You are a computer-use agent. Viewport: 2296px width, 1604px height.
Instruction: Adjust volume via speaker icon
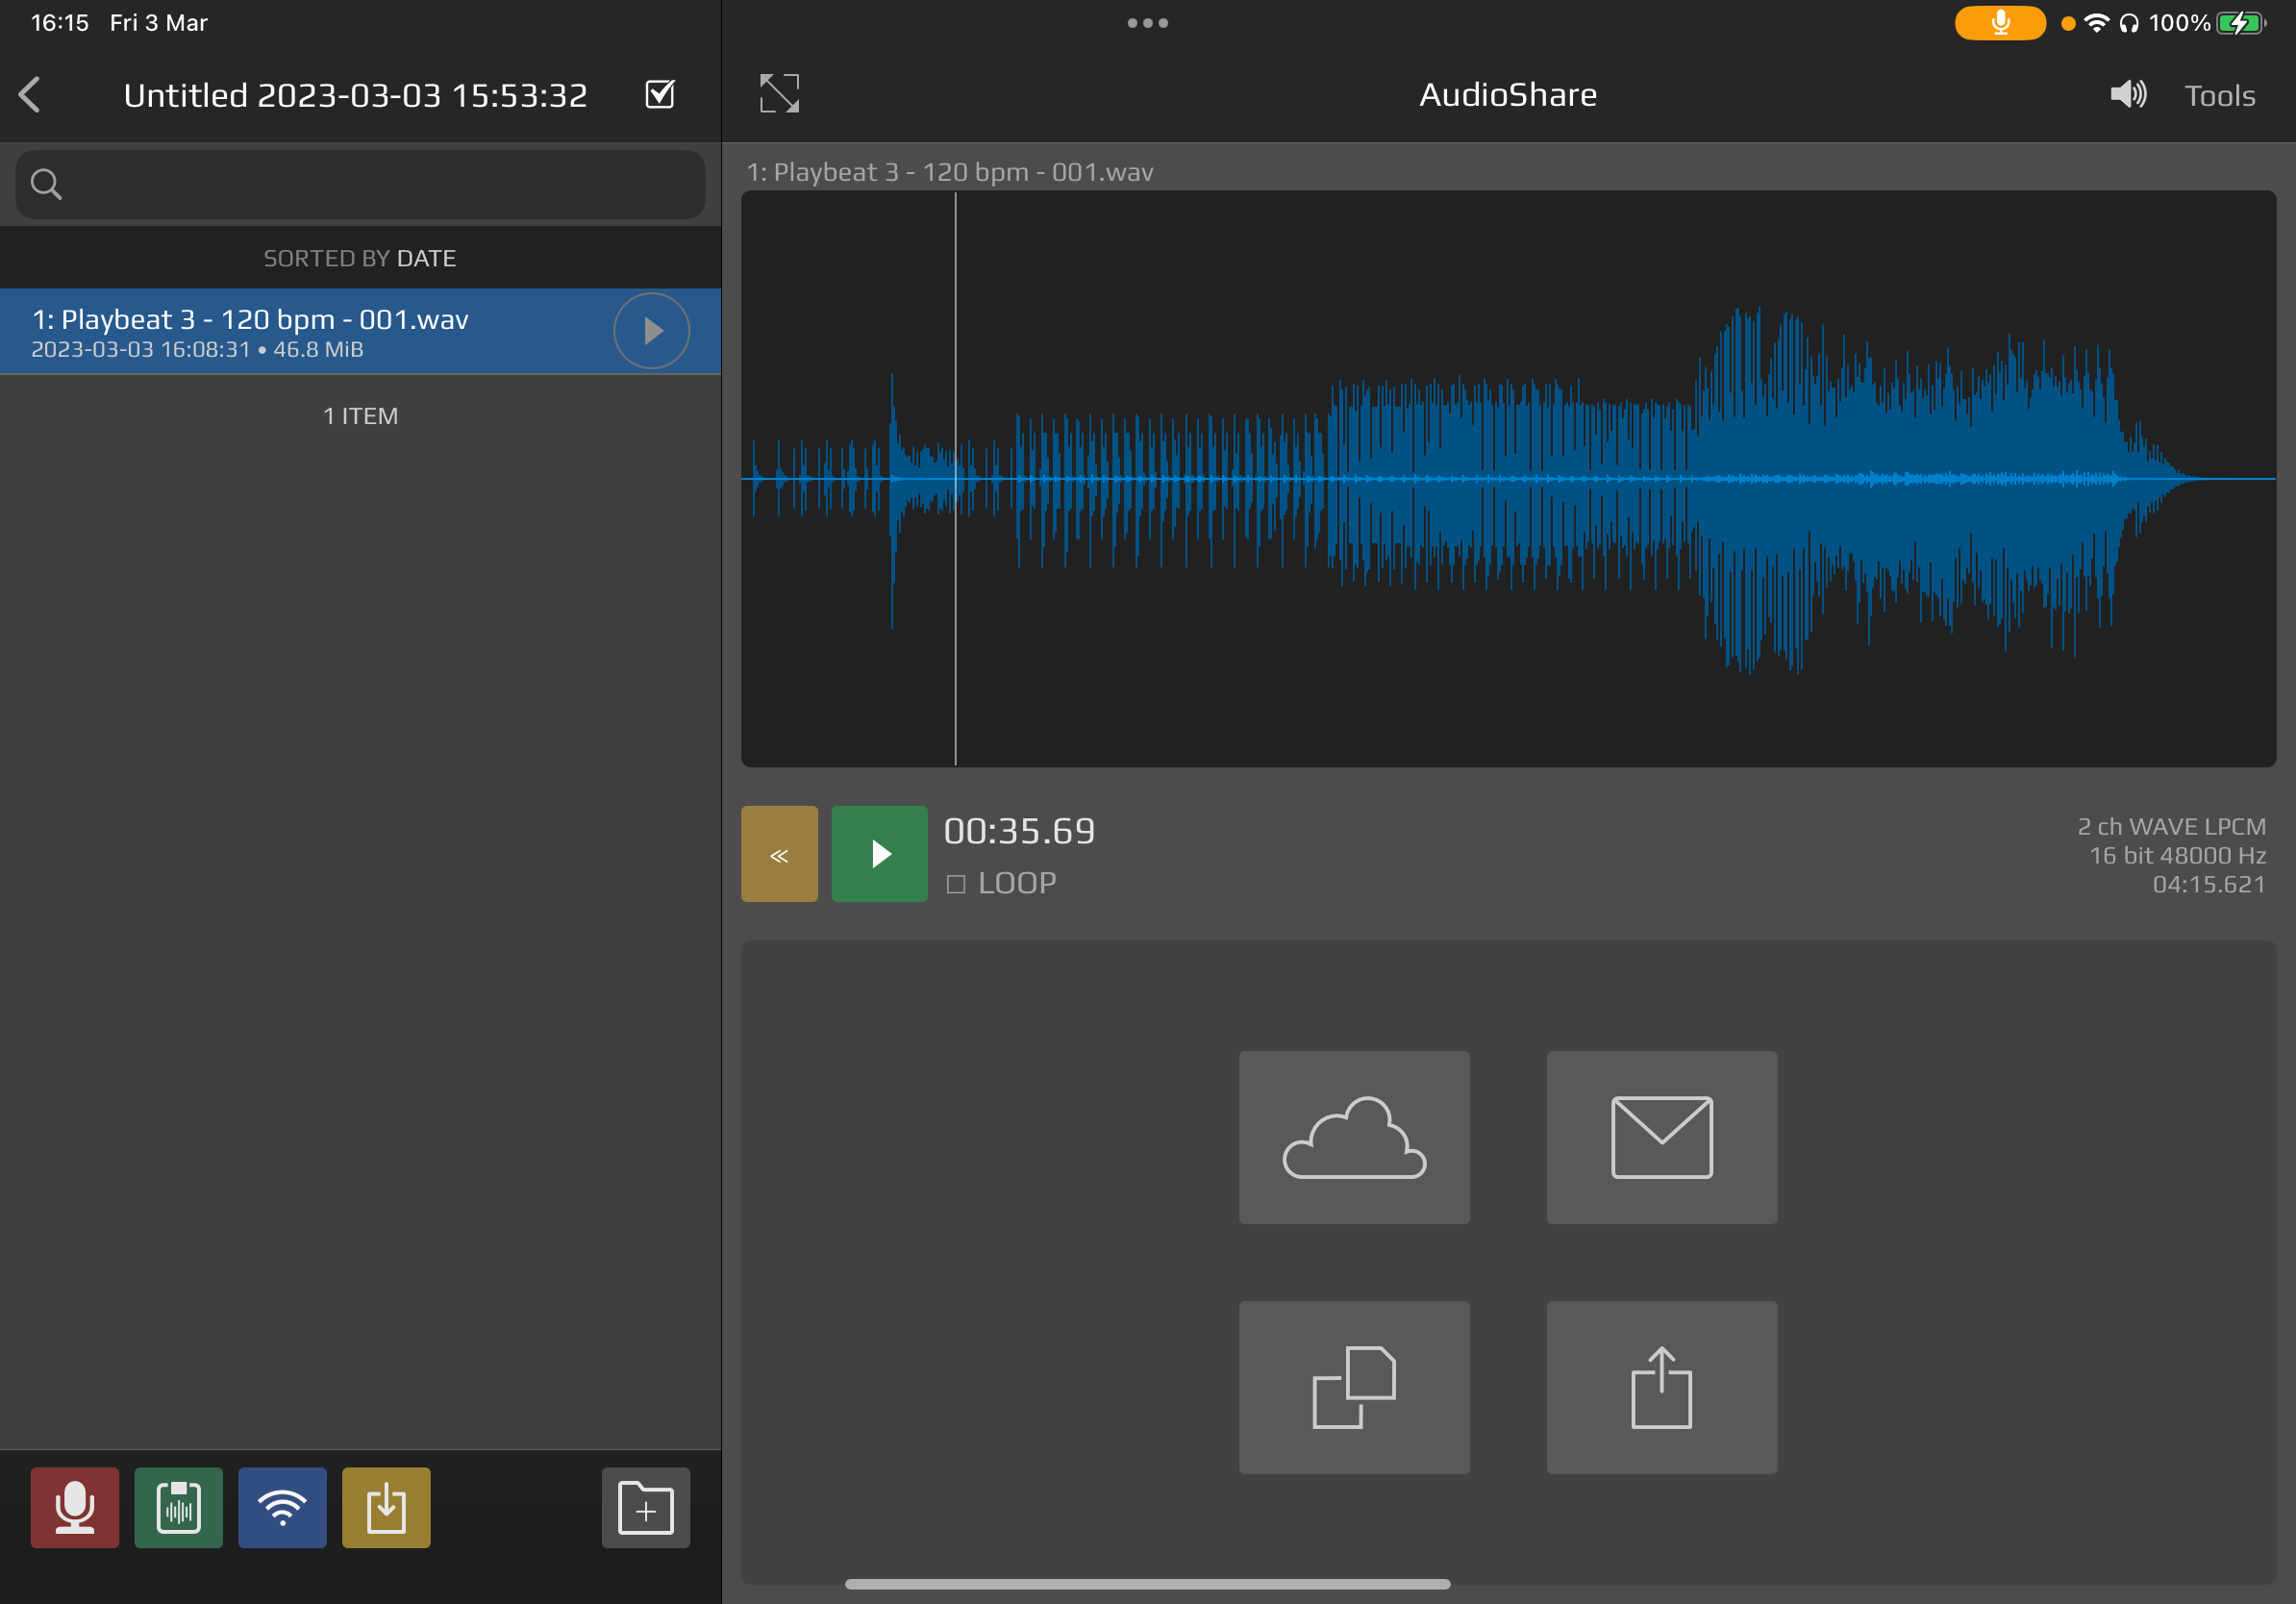(x=2128, y=95)
